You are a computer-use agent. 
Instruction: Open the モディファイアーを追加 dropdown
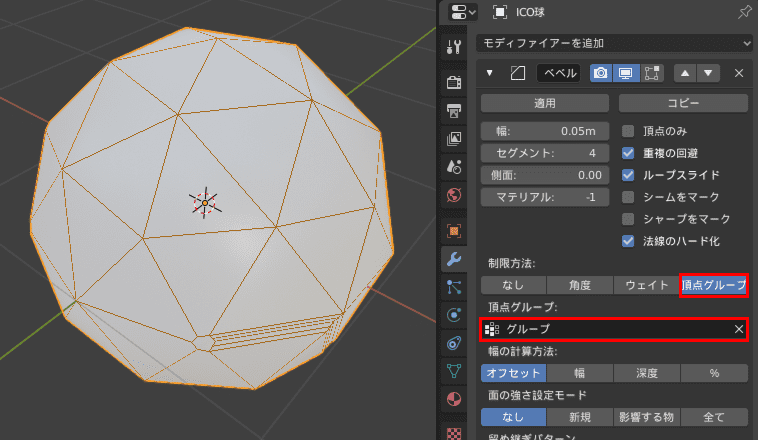614,44
